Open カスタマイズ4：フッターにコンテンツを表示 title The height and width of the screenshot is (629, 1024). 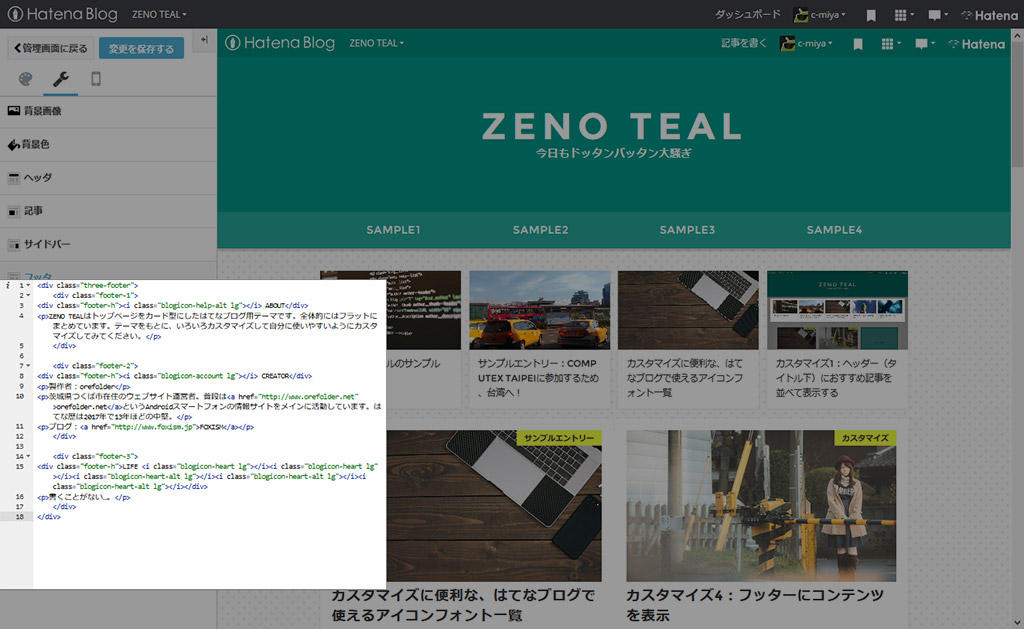point(755,605)
